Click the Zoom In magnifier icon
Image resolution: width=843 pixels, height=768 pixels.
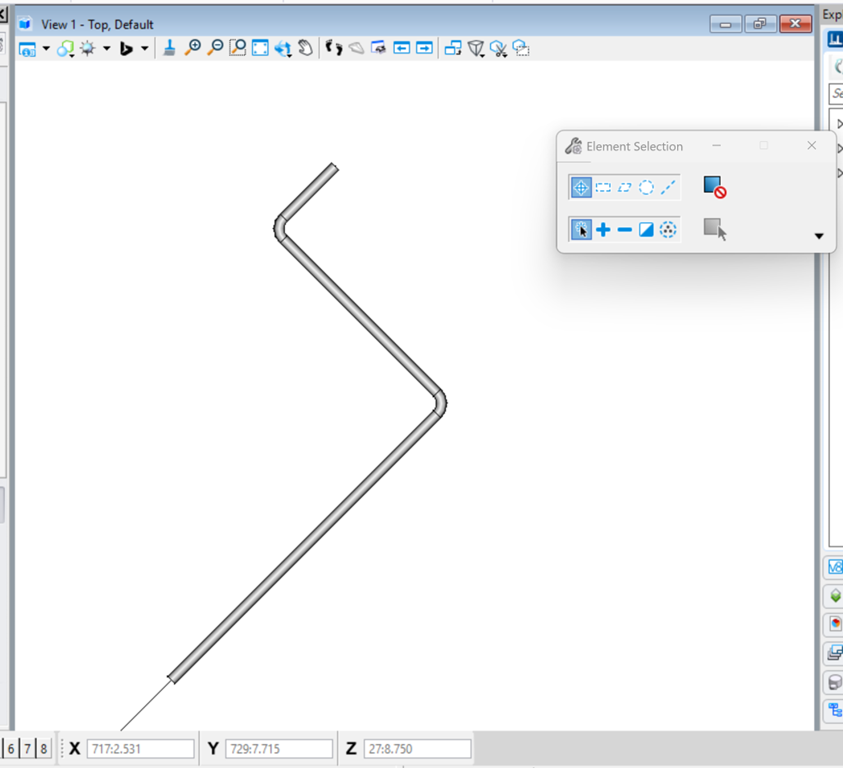point(192,48)
